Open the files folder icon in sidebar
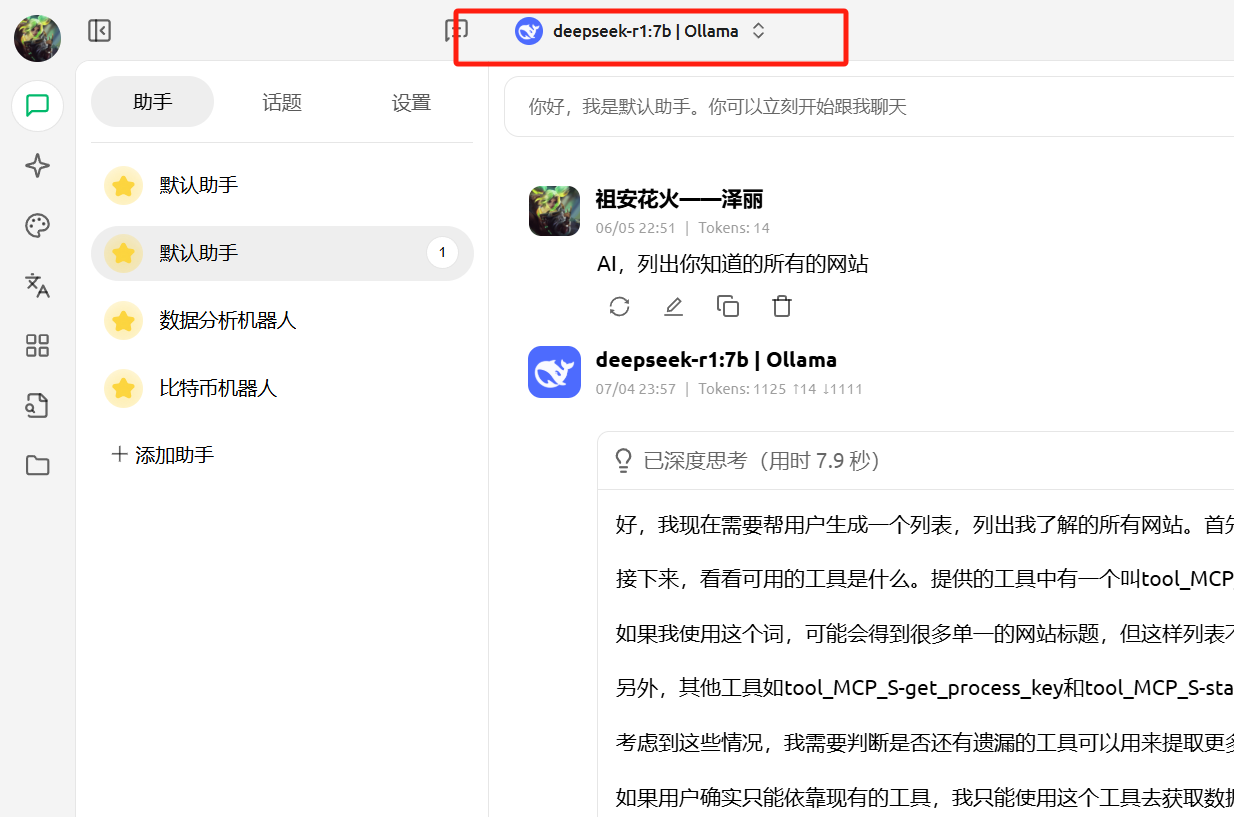The width and height of the screenshot is (1234, 817). click(38, 466)
